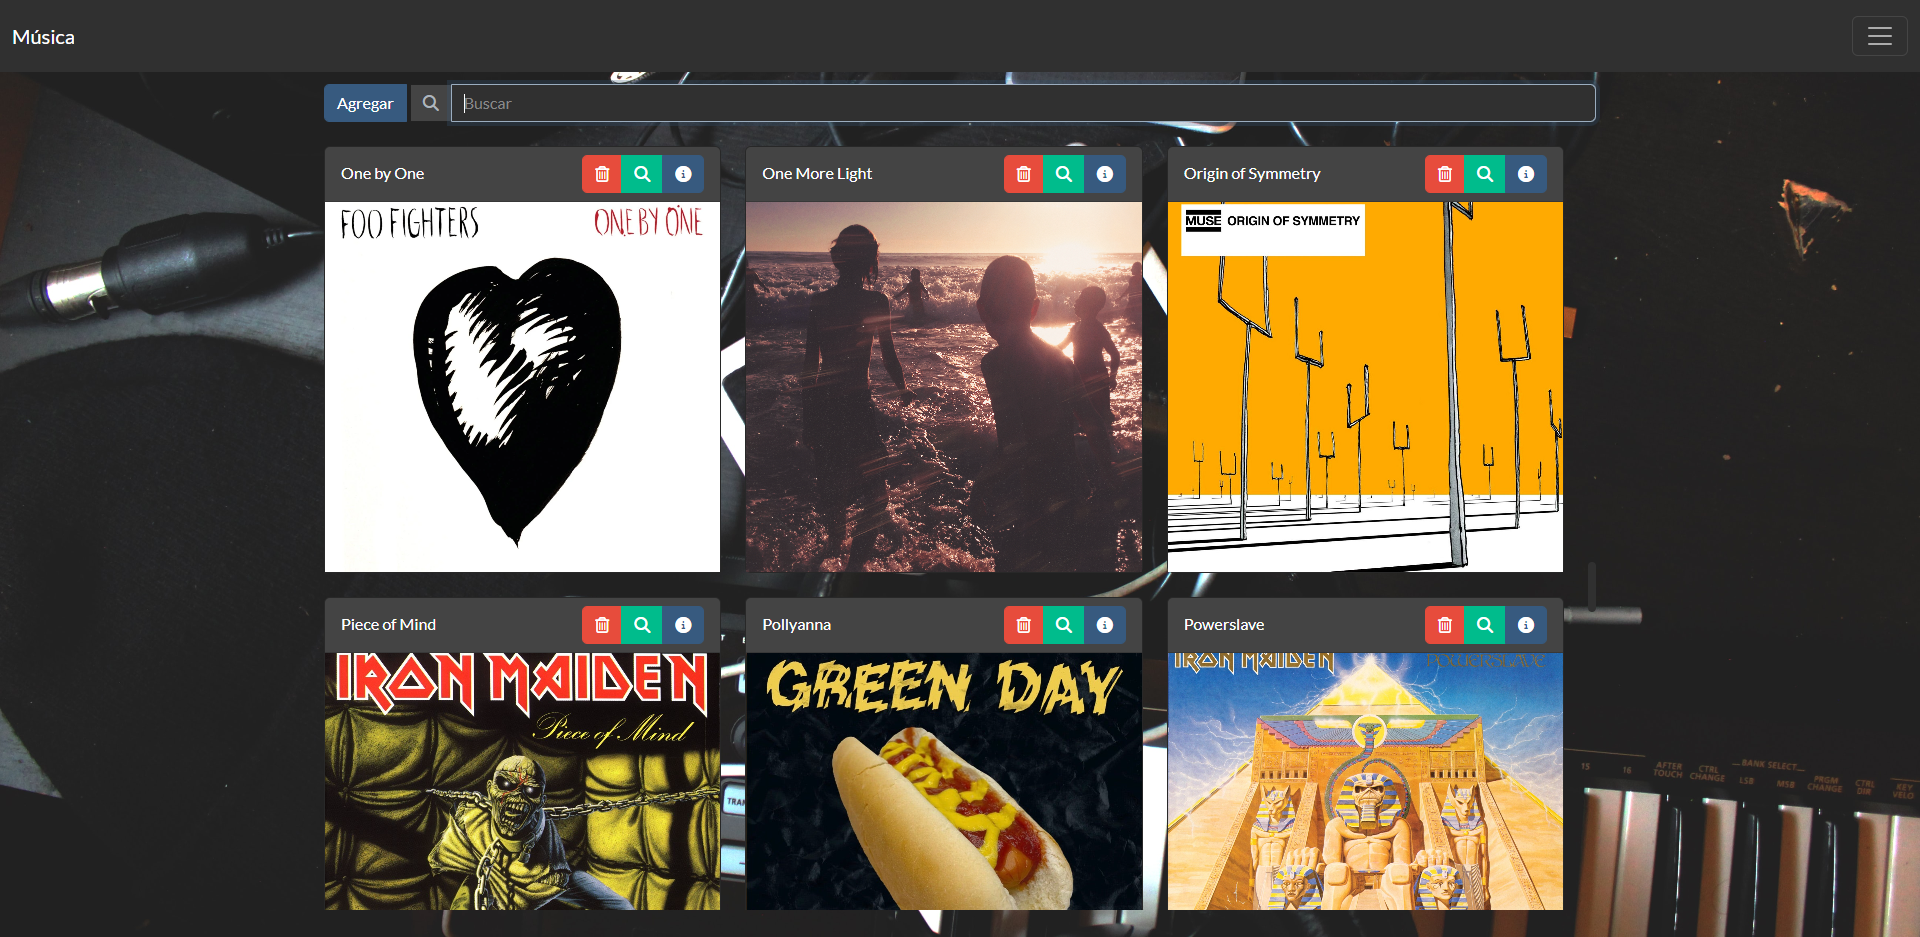Show info for Origin of Symmetry

click(1526, 174)
